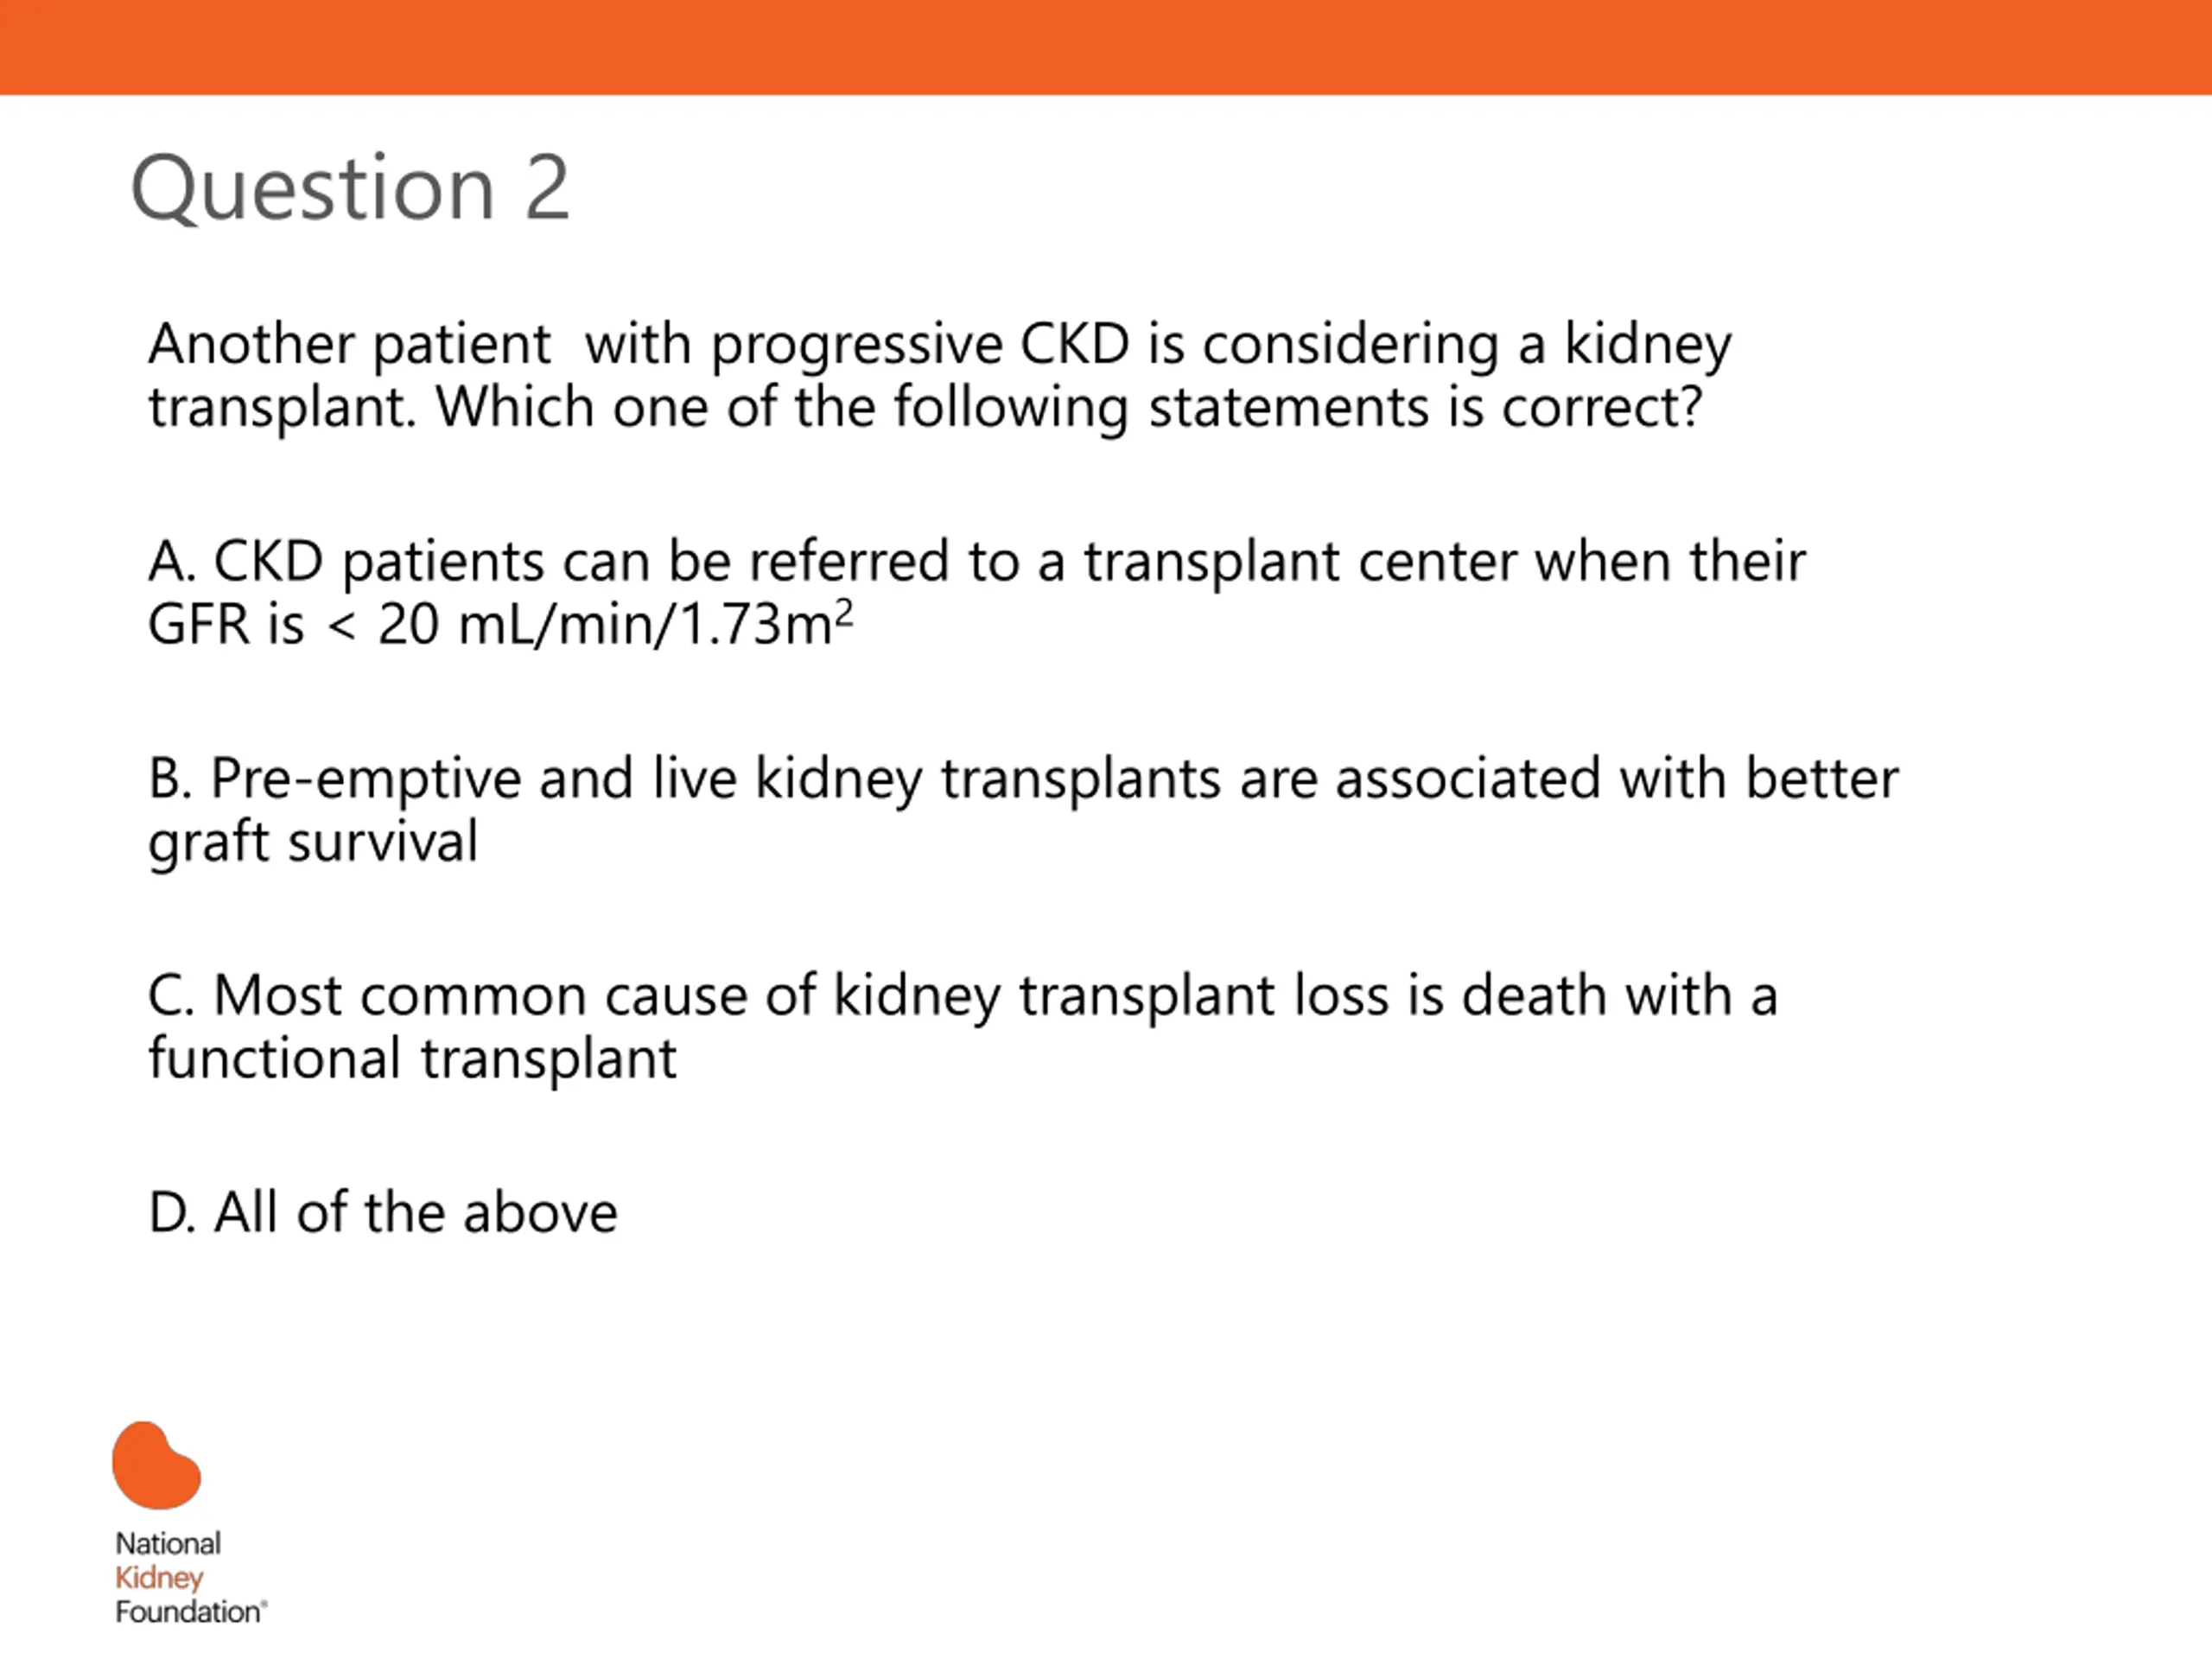This screenshot has width=2212, height=1659.
Task: Choose answer C about transplant loss
Action: point(962,1027)
